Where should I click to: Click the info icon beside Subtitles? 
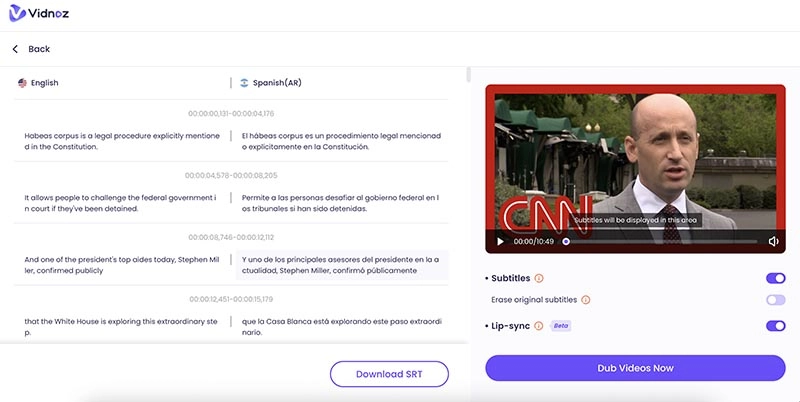tap(539, 278)
